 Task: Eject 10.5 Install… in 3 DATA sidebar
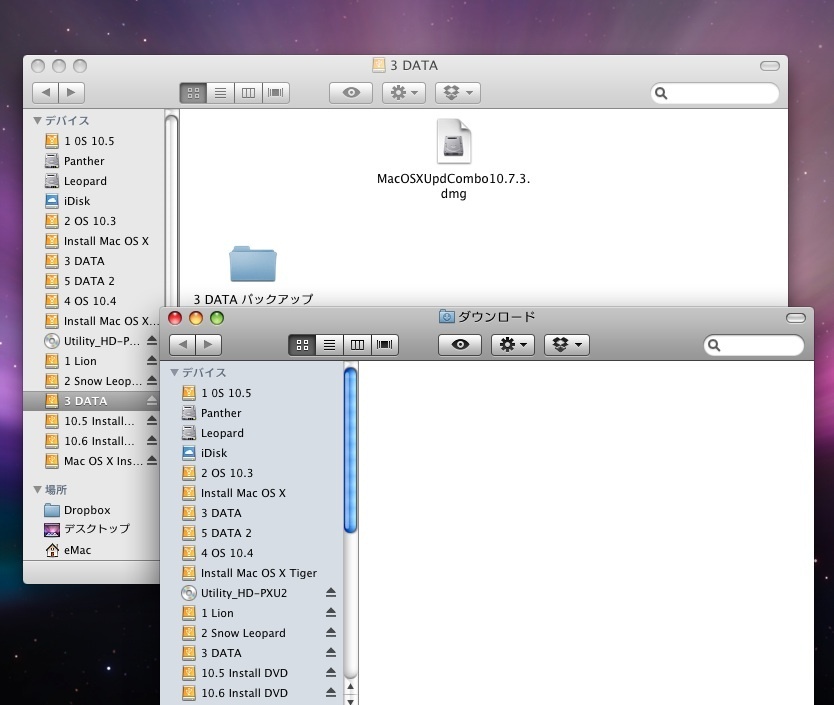(x=152, y=421)
